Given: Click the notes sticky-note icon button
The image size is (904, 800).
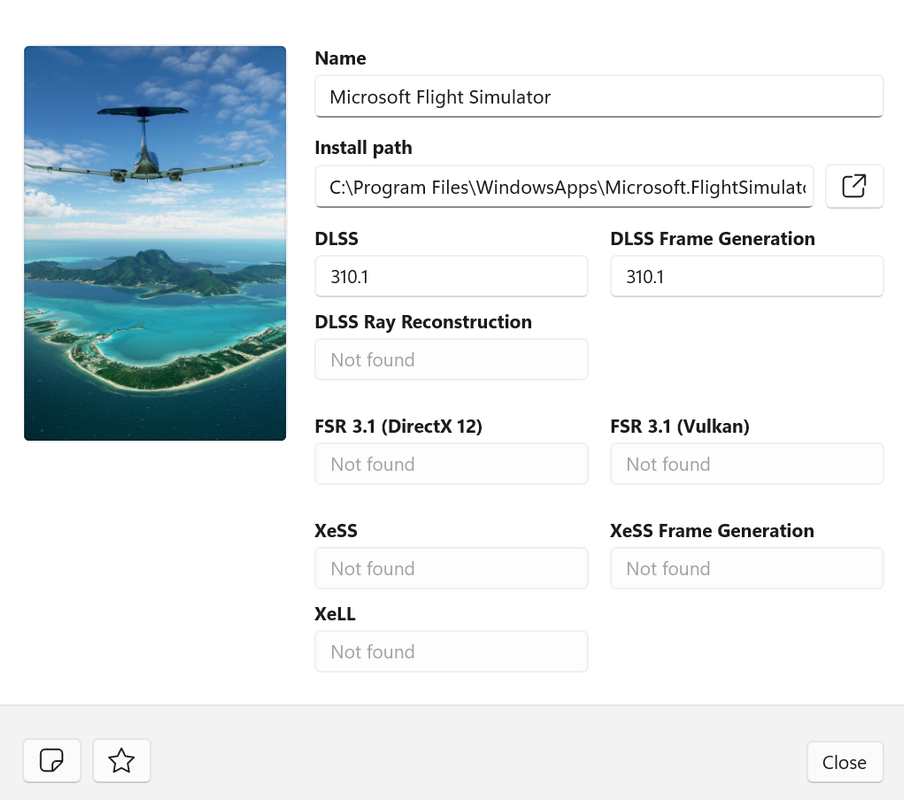Looking at the screenshot, I should pos(52,760).
